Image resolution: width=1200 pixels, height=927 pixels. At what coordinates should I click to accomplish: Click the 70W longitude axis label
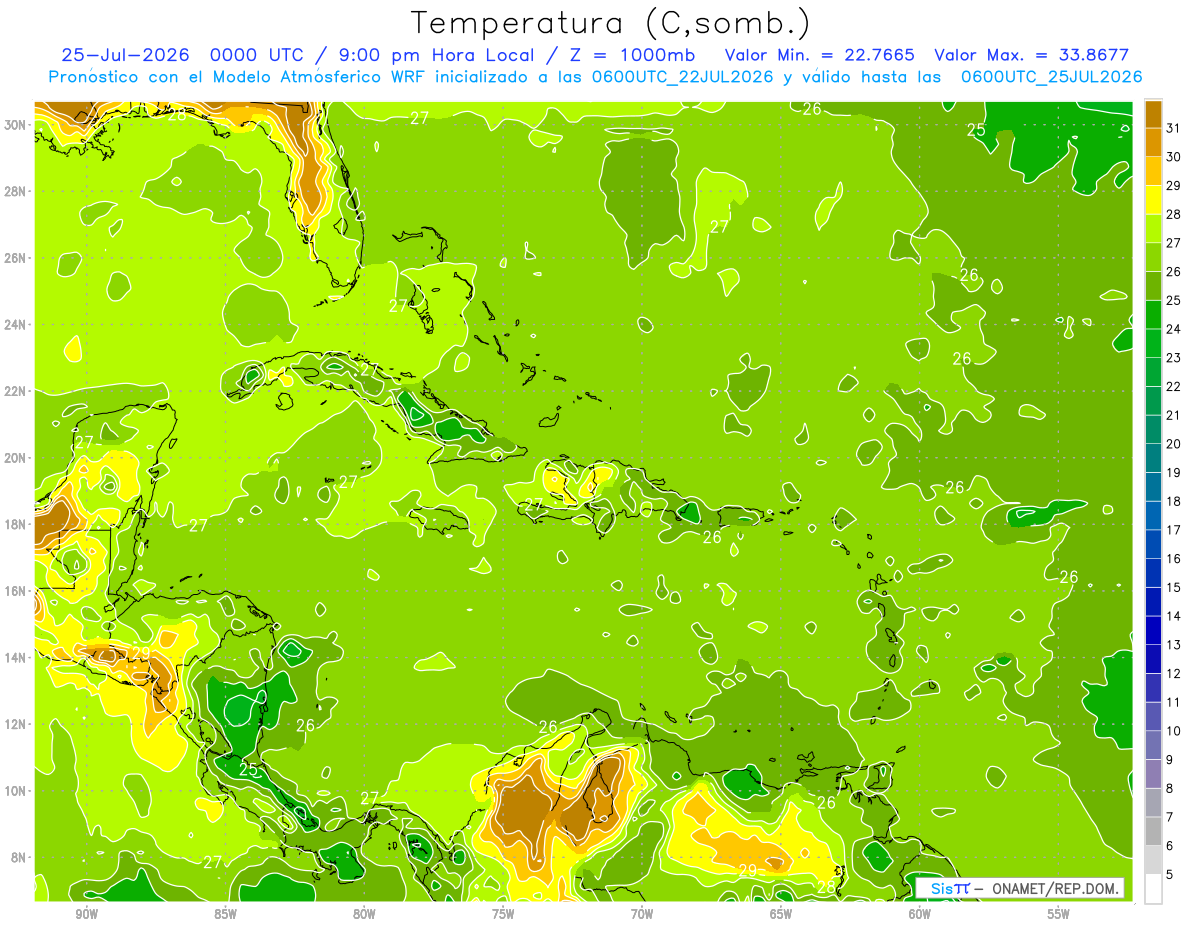(x=642, y=915)
